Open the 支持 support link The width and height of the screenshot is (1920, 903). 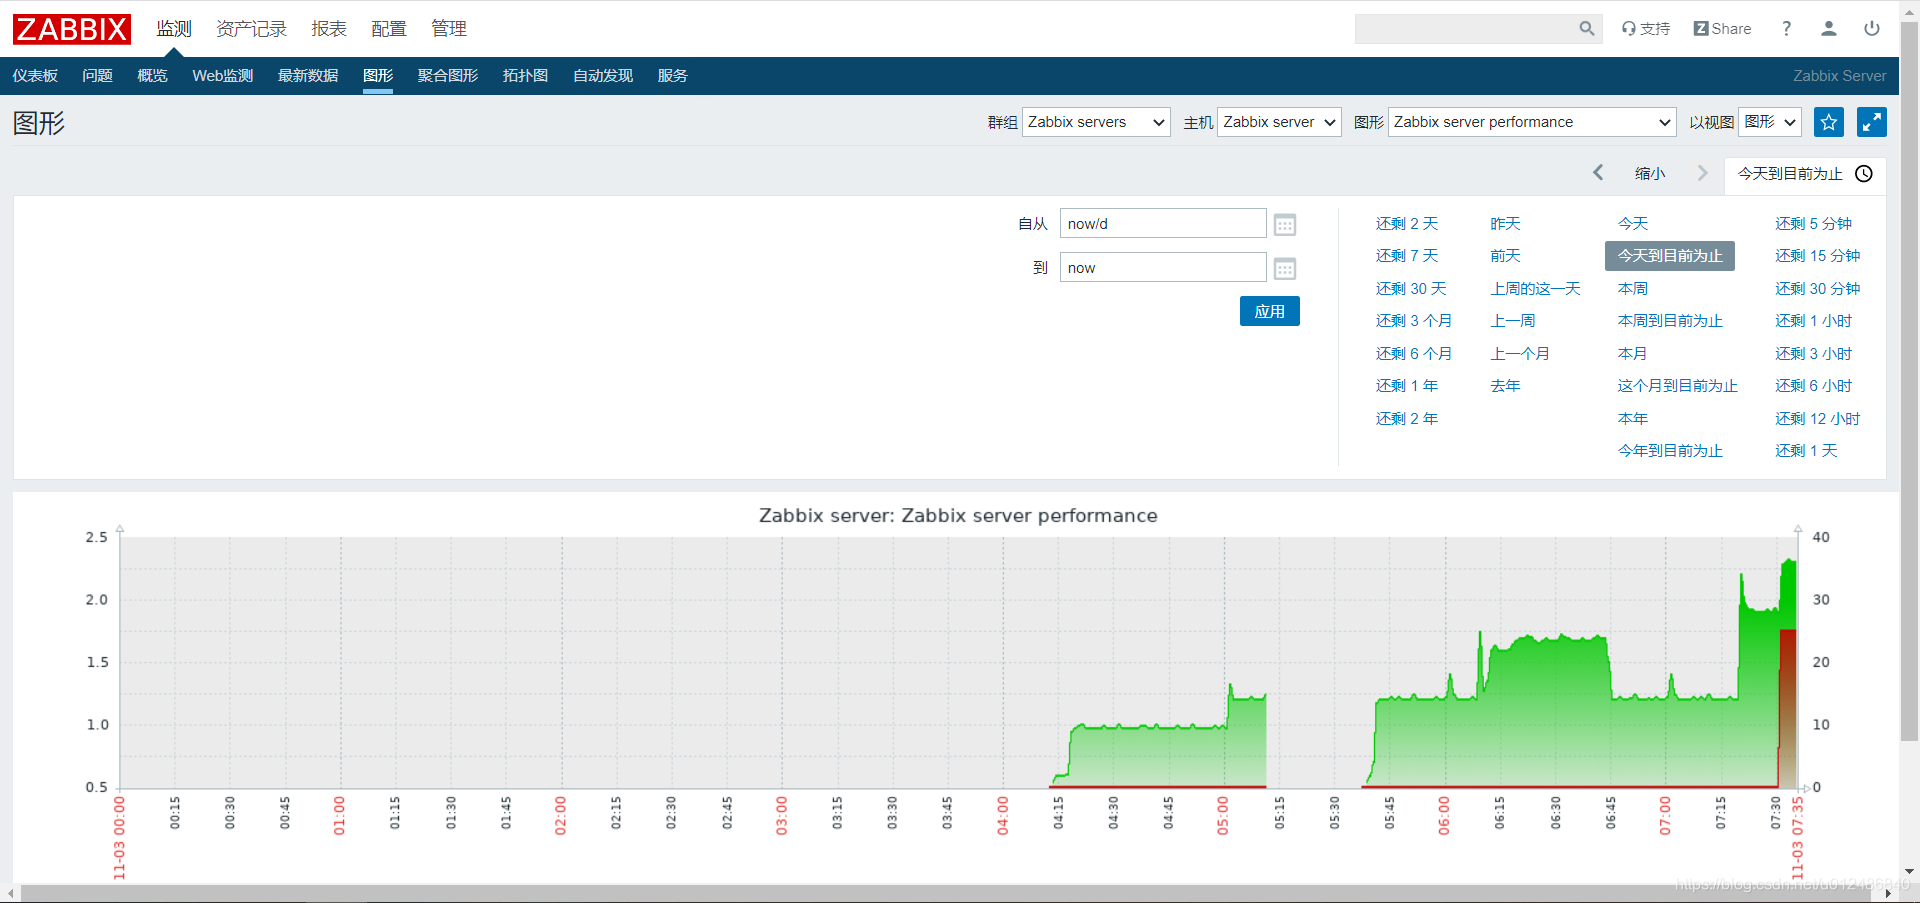1646,29
